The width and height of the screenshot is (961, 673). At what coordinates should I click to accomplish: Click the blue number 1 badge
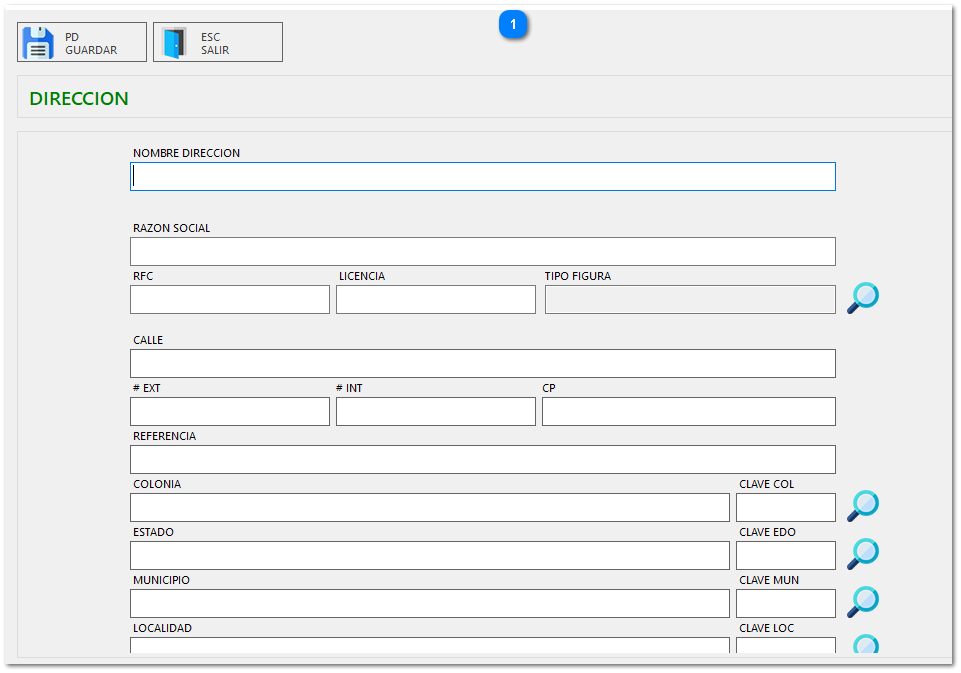513,24
